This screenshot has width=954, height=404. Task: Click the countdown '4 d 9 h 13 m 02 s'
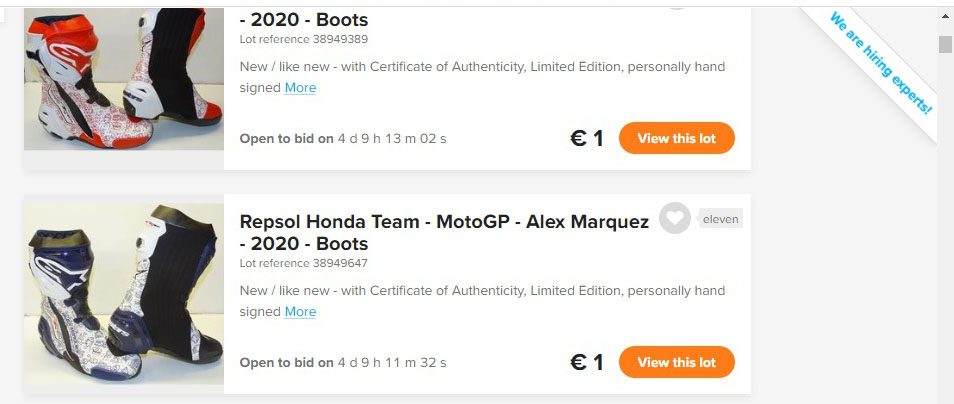point(392,138)
